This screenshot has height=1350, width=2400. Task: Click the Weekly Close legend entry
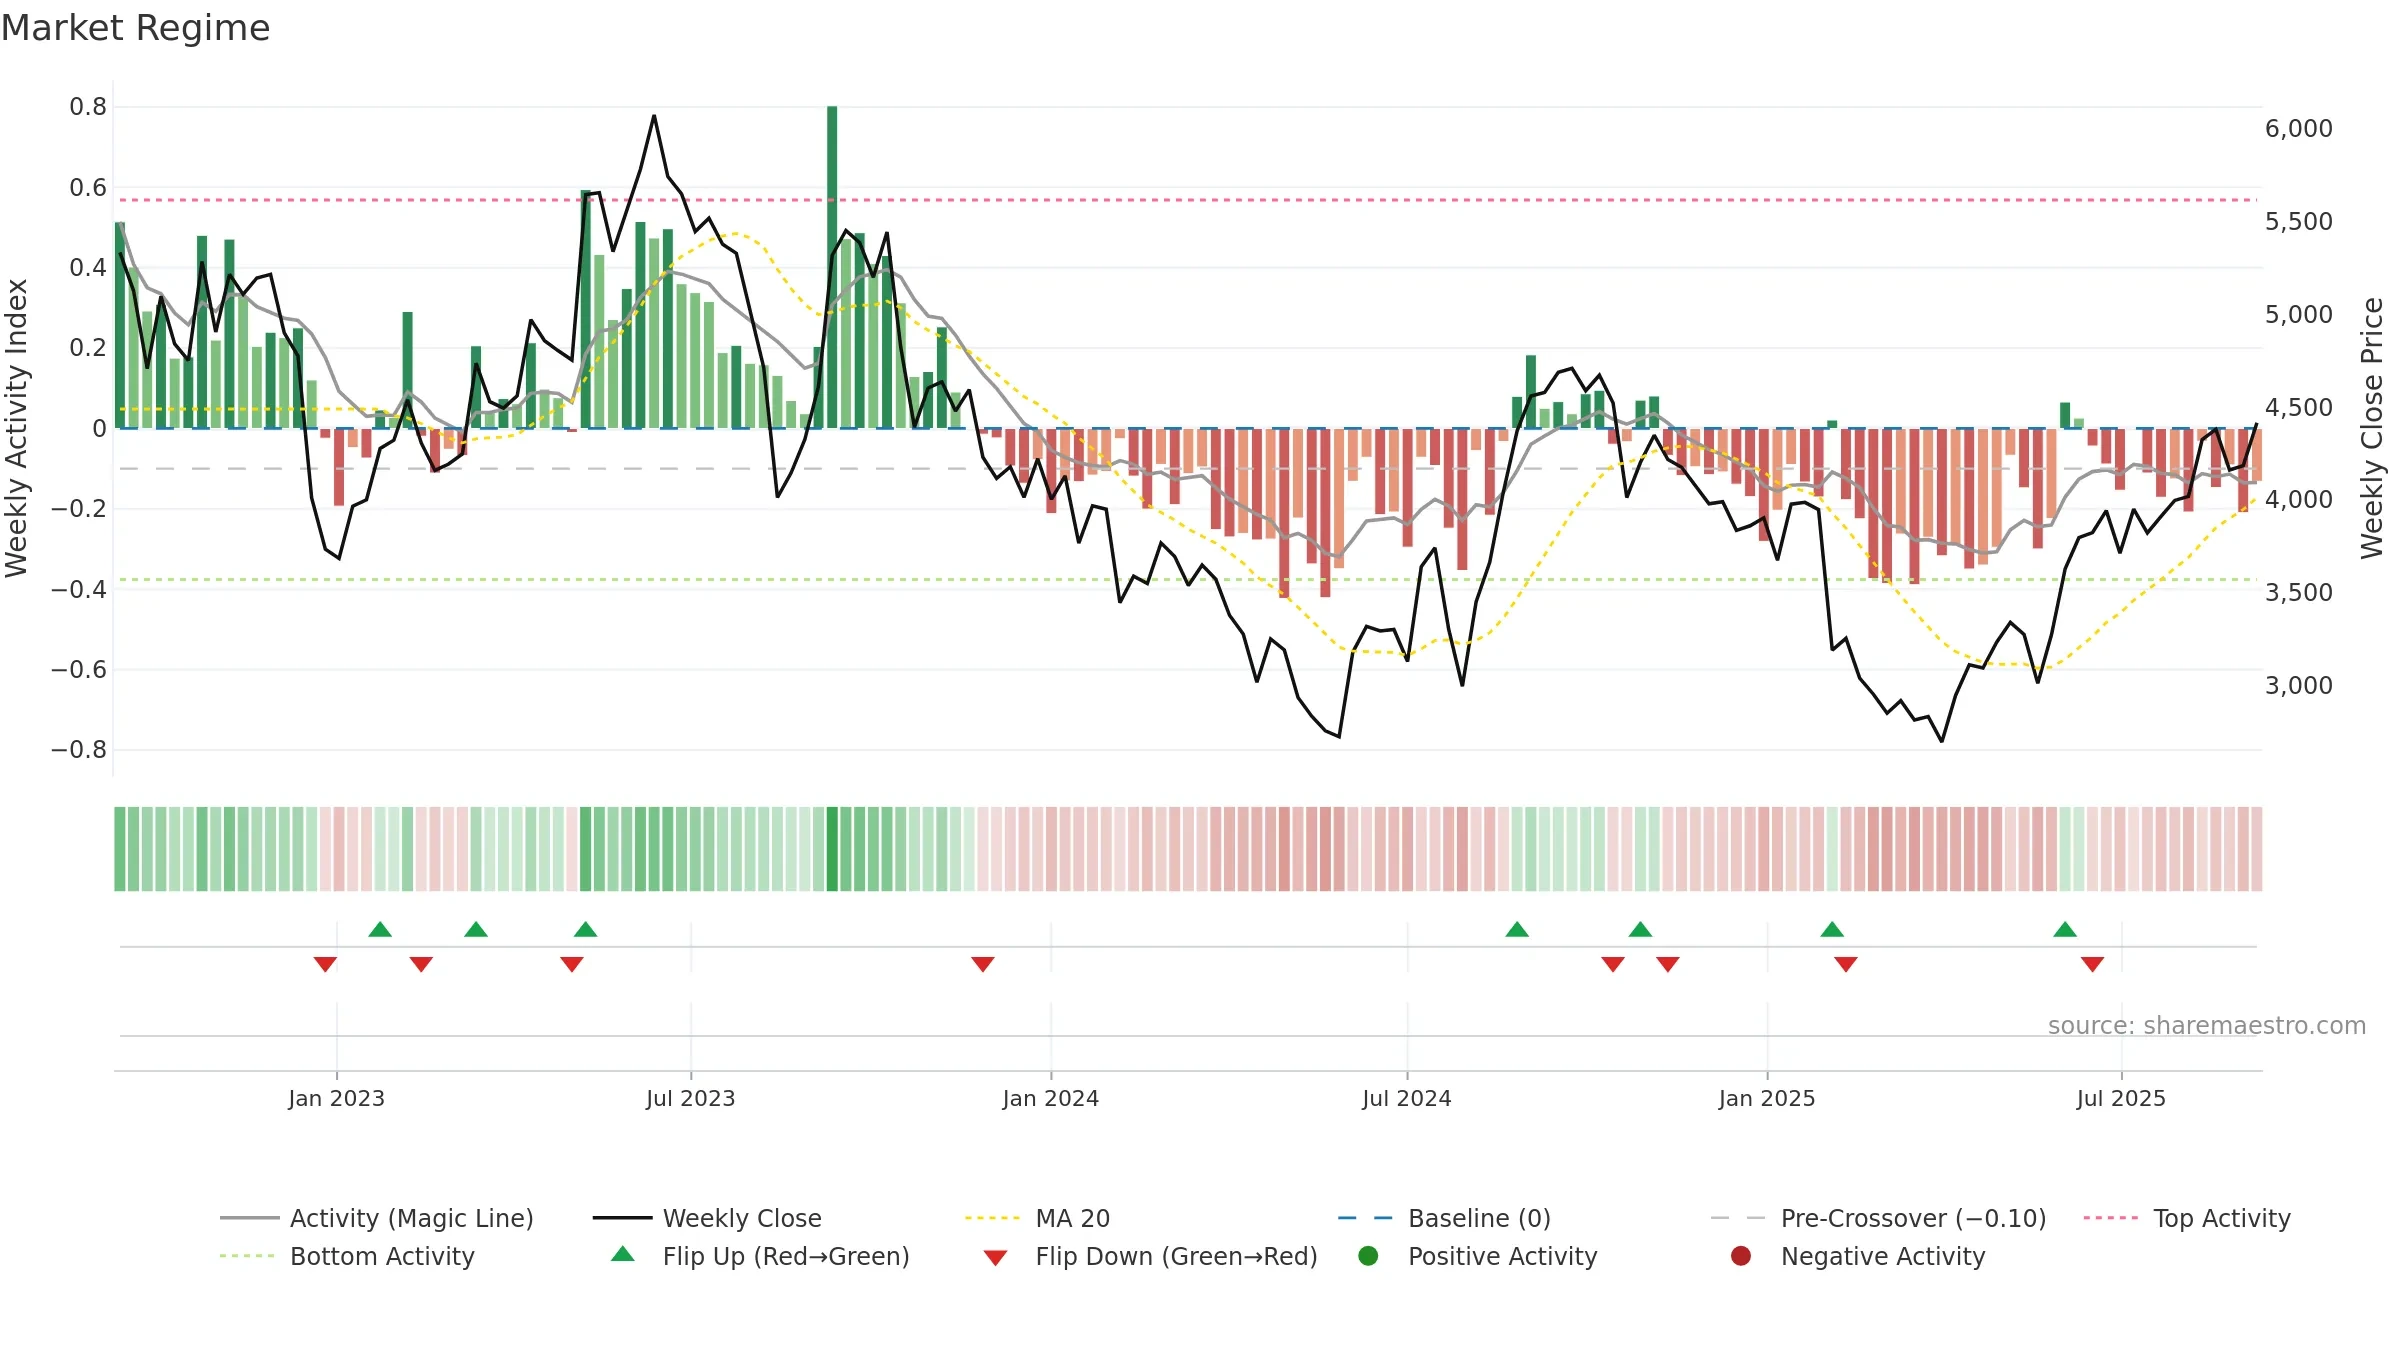[x=707, y=1218]
